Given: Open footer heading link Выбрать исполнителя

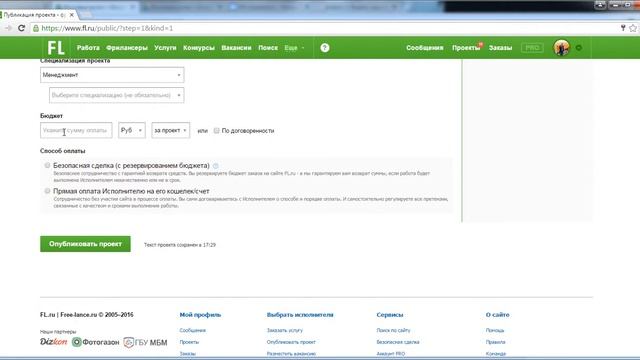Looking at the screenshot, I should point(300,315).
